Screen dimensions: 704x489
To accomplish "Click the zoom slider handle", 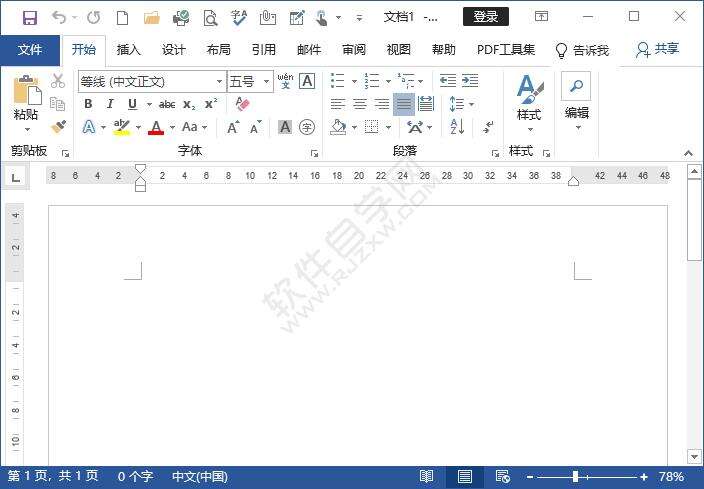I will point(576,477).
